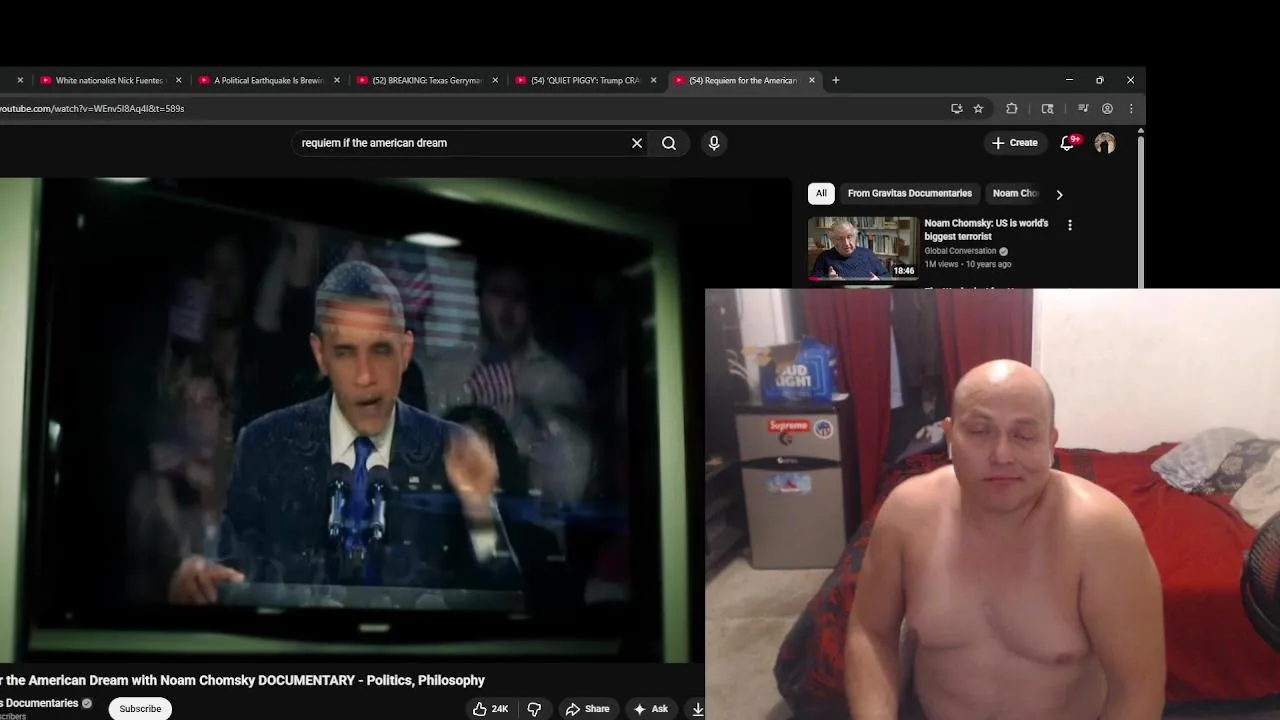Click the YouTube search magnifier button
Viewport: 1280px width, 720px height.
point(669,143)
